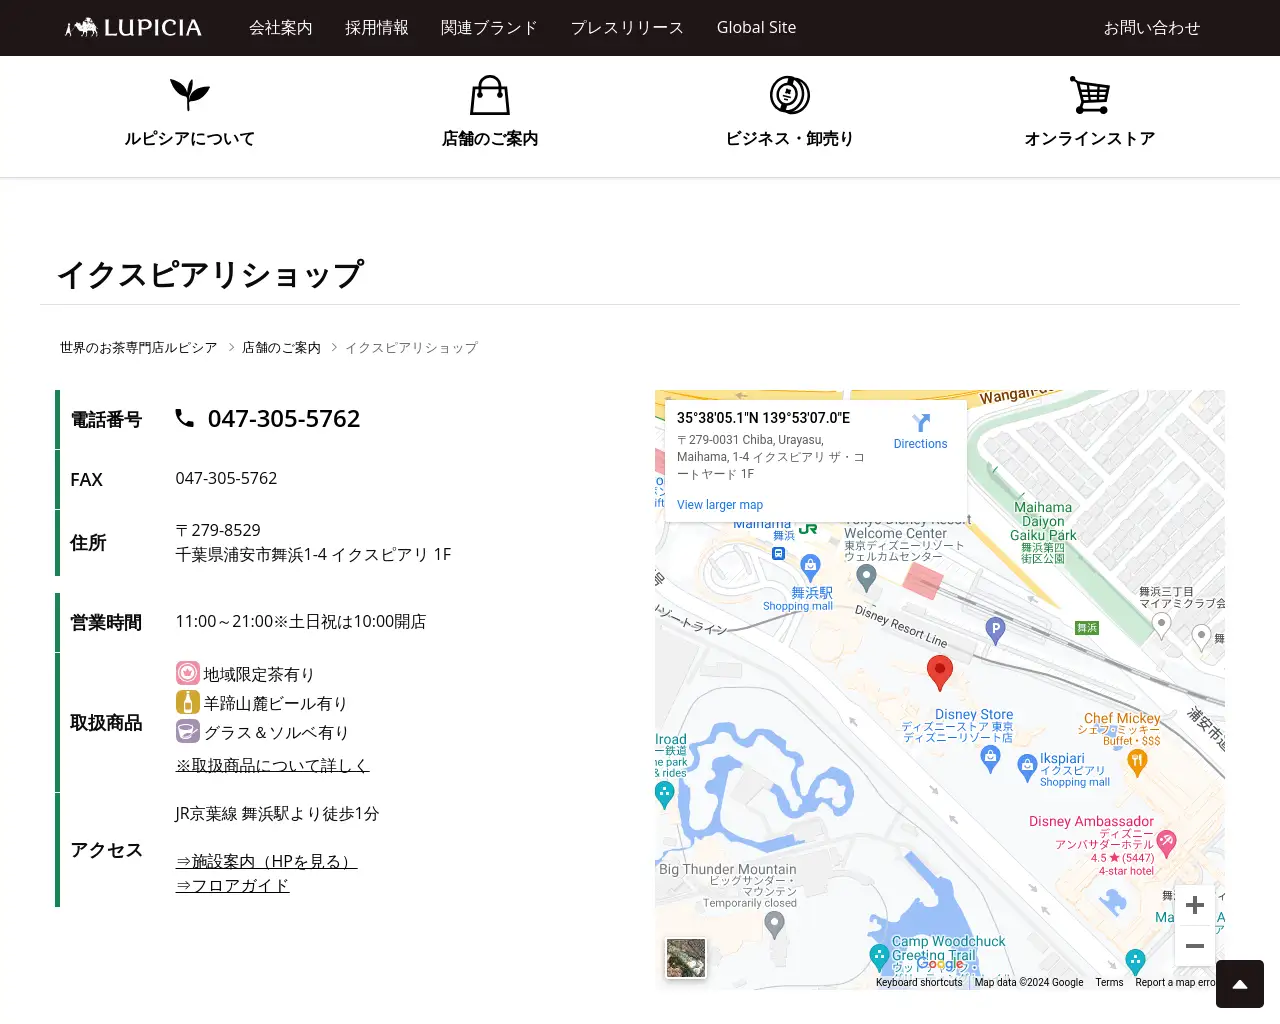Click the circular ビジネス・卸売り icon
This screenshot has height=1024, width=1280.
pyautogui.click(x=790, y=95)
